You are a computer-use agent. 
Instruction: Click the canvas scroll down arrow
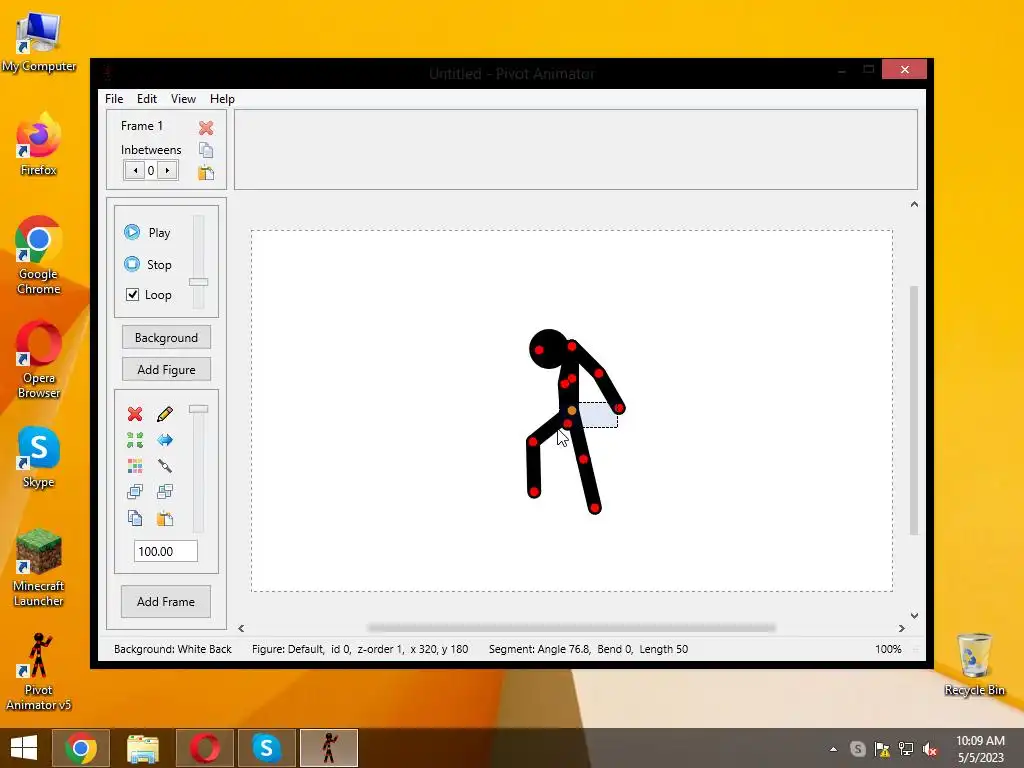[x=914, y=615]
